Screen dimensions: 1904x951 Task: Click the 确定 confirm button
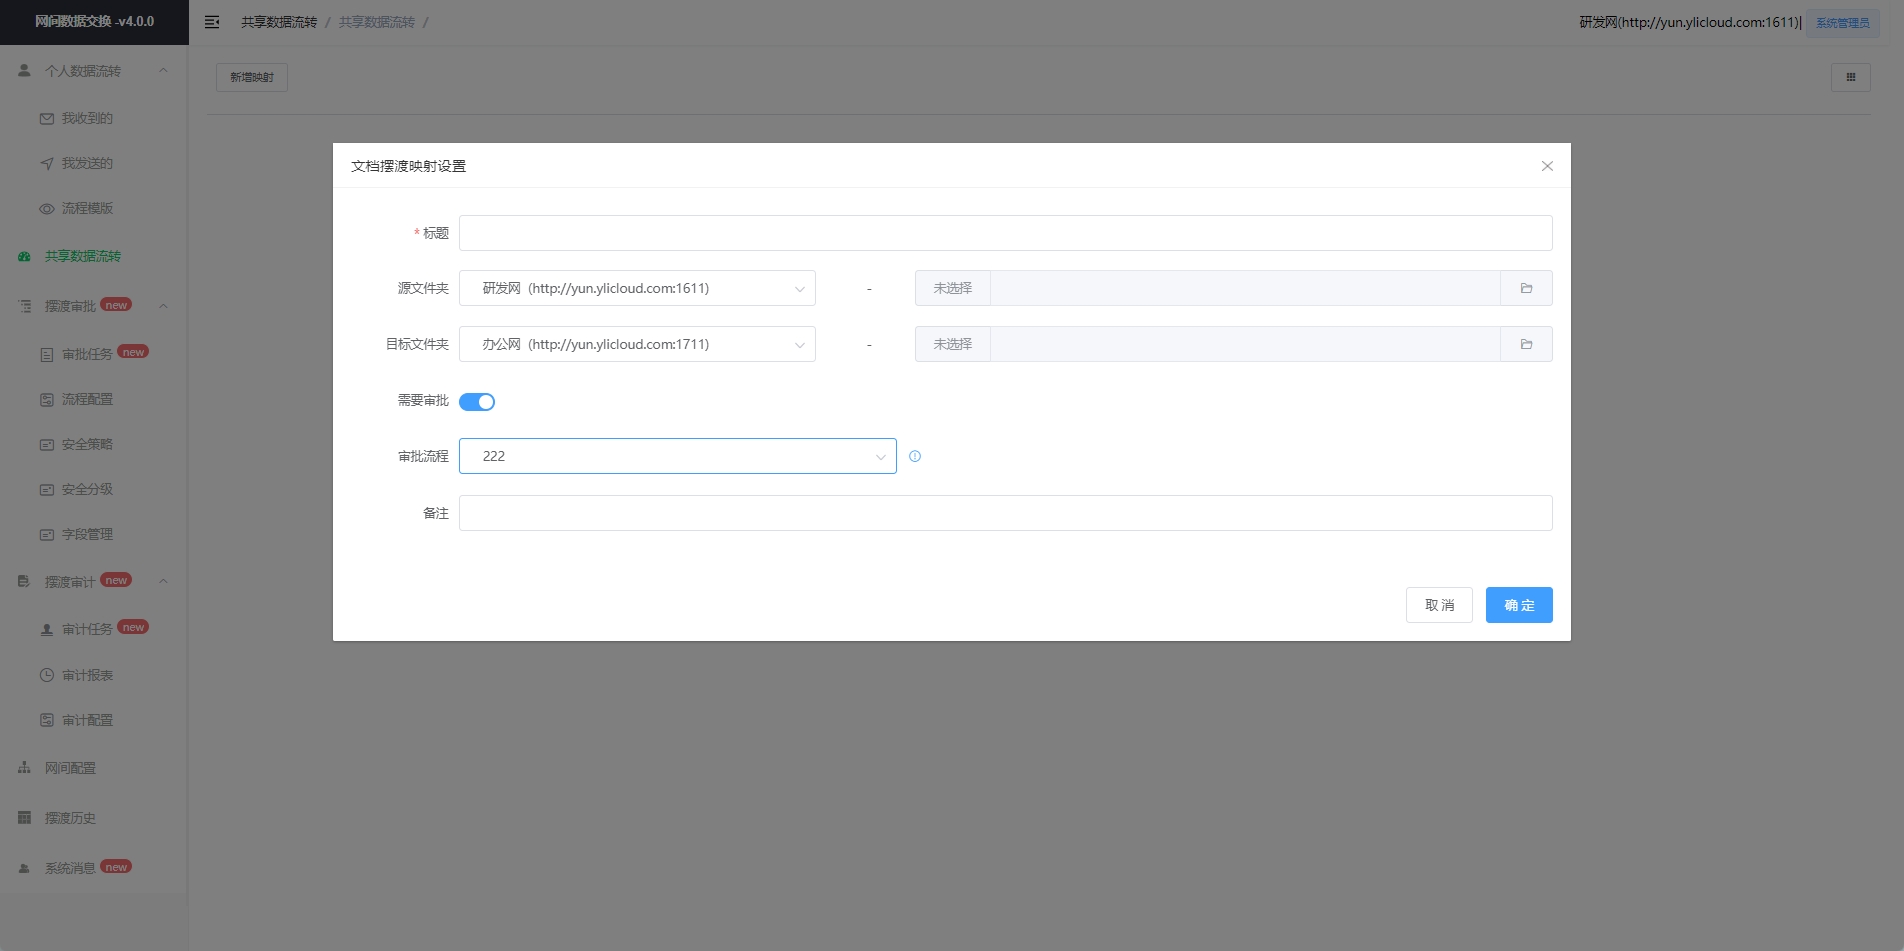(x=1518, y=605)
